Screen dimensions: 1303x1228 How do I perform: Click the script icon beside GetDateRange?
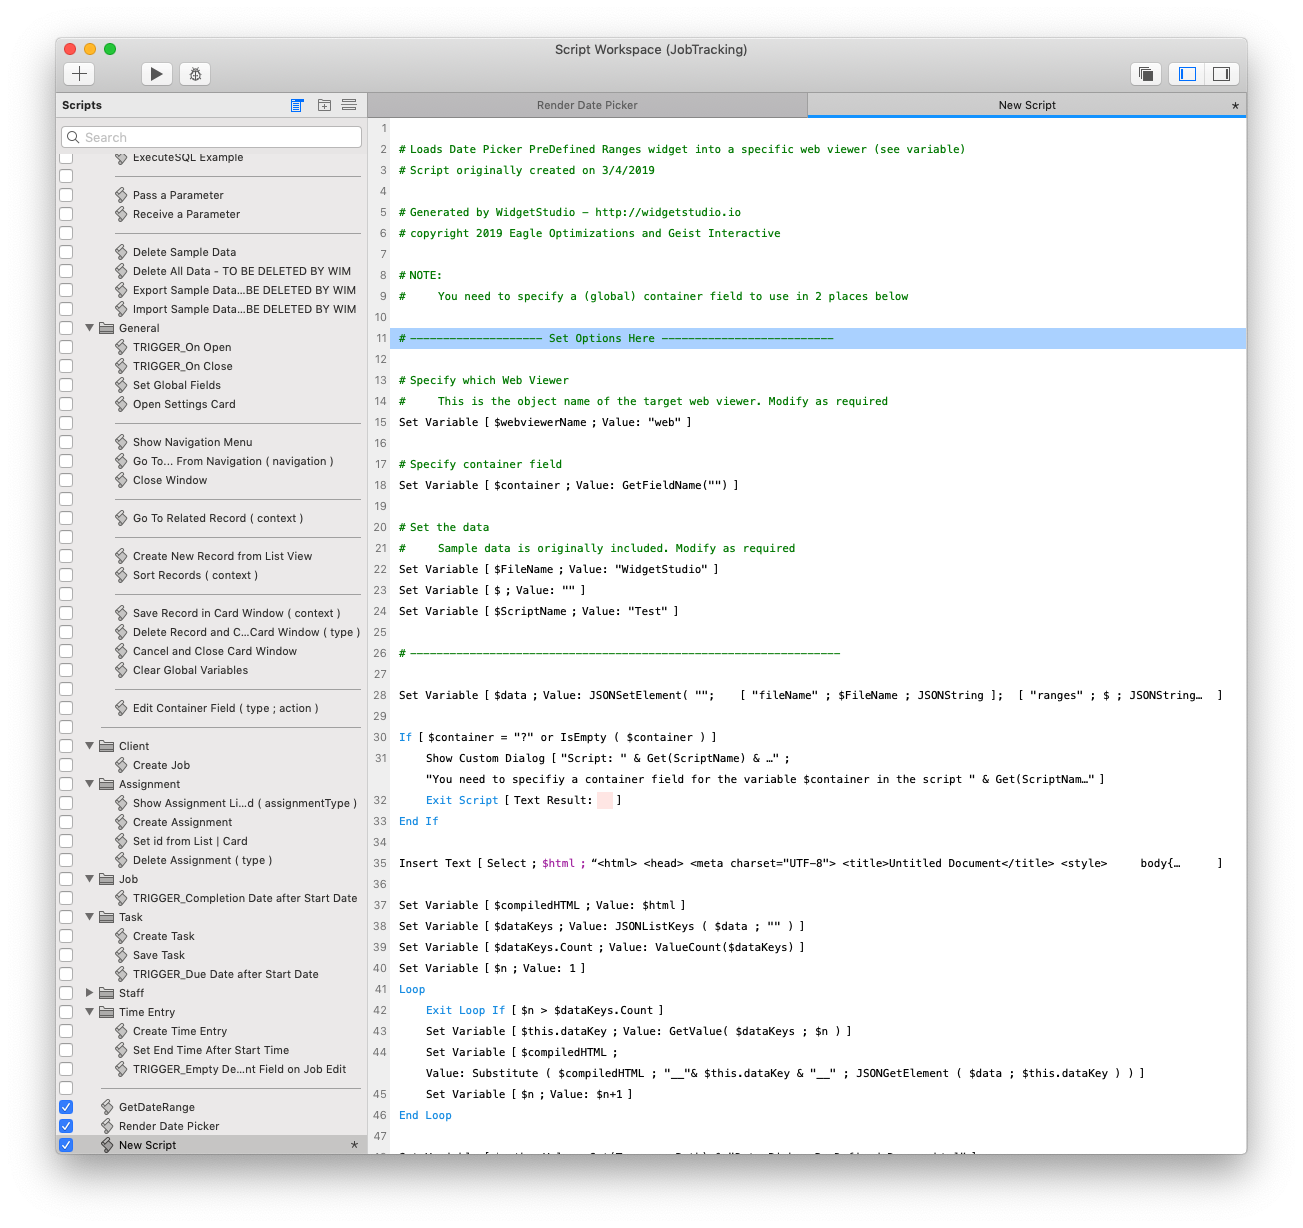point(107,1107)
